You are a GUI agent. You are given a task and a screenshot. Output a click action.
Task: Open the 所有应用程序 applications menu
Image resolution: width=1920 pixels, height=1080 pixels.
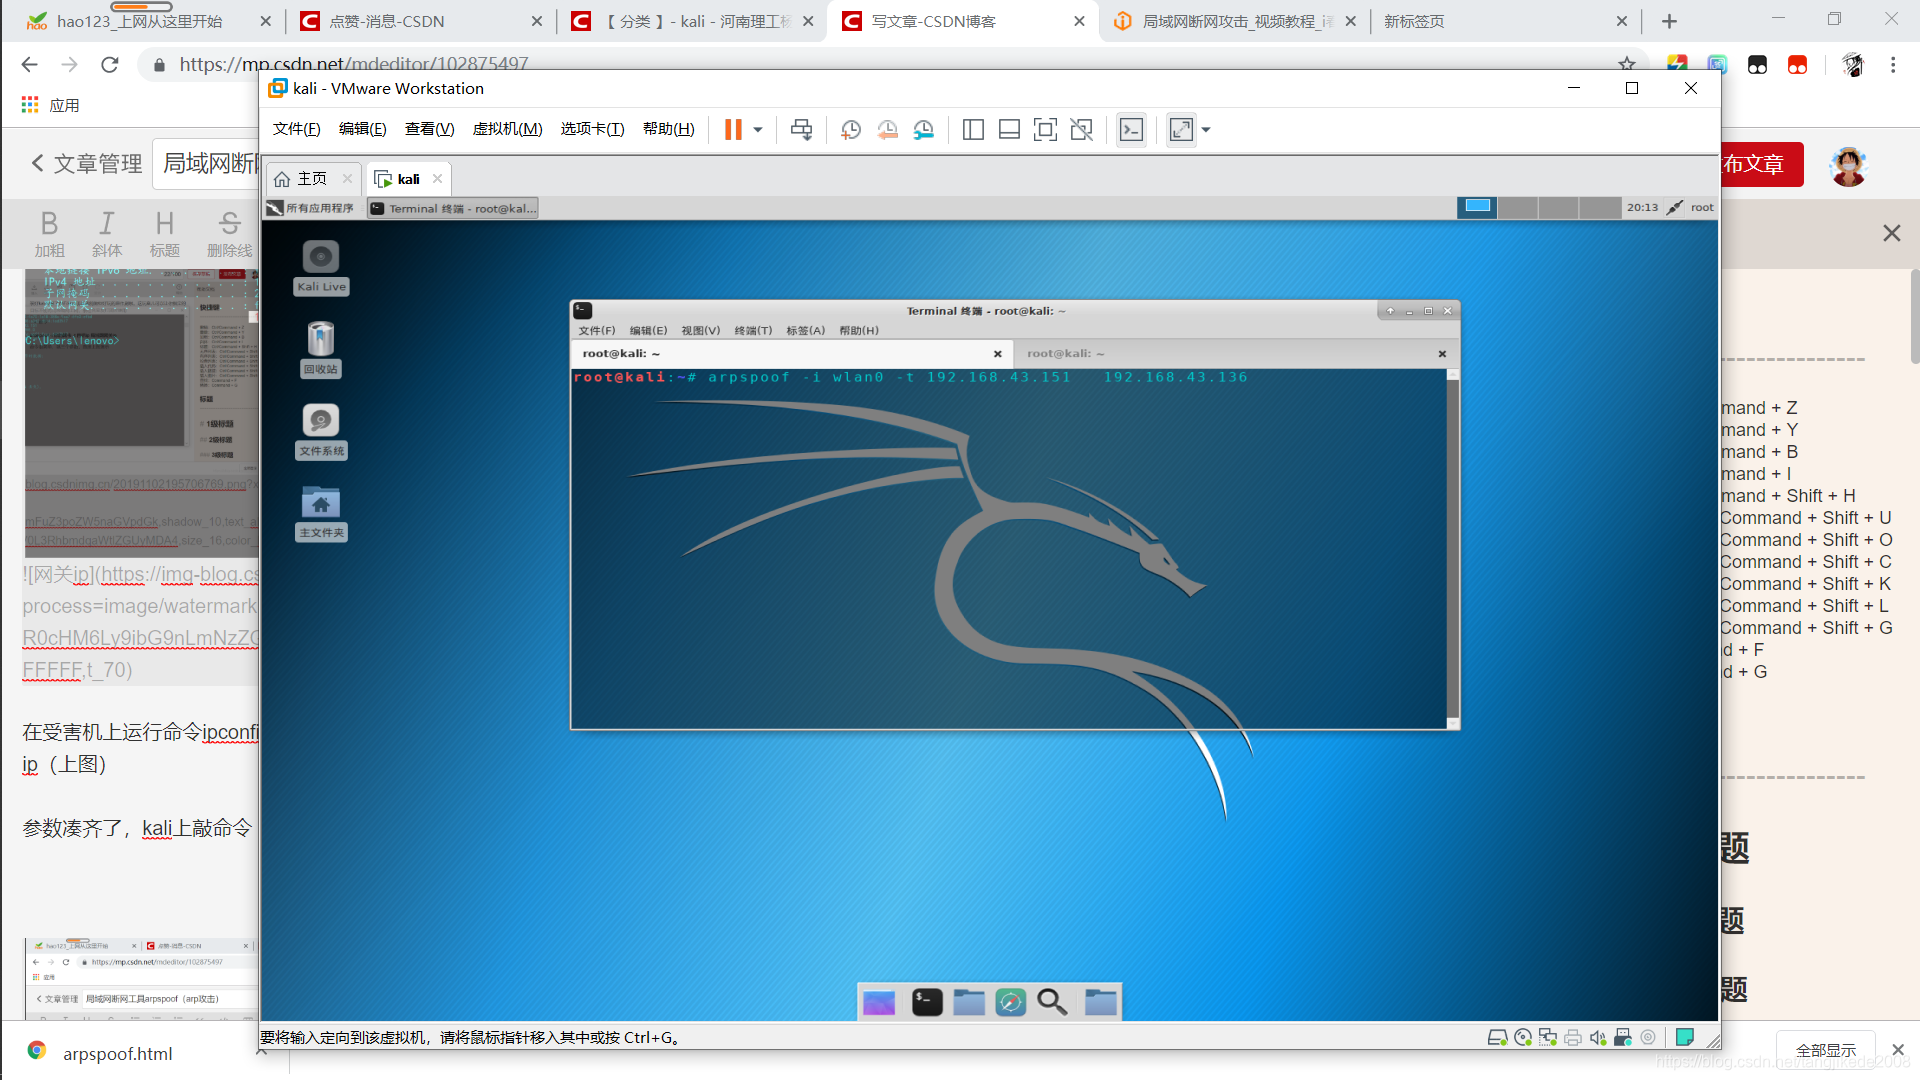[x=311, y=208]
